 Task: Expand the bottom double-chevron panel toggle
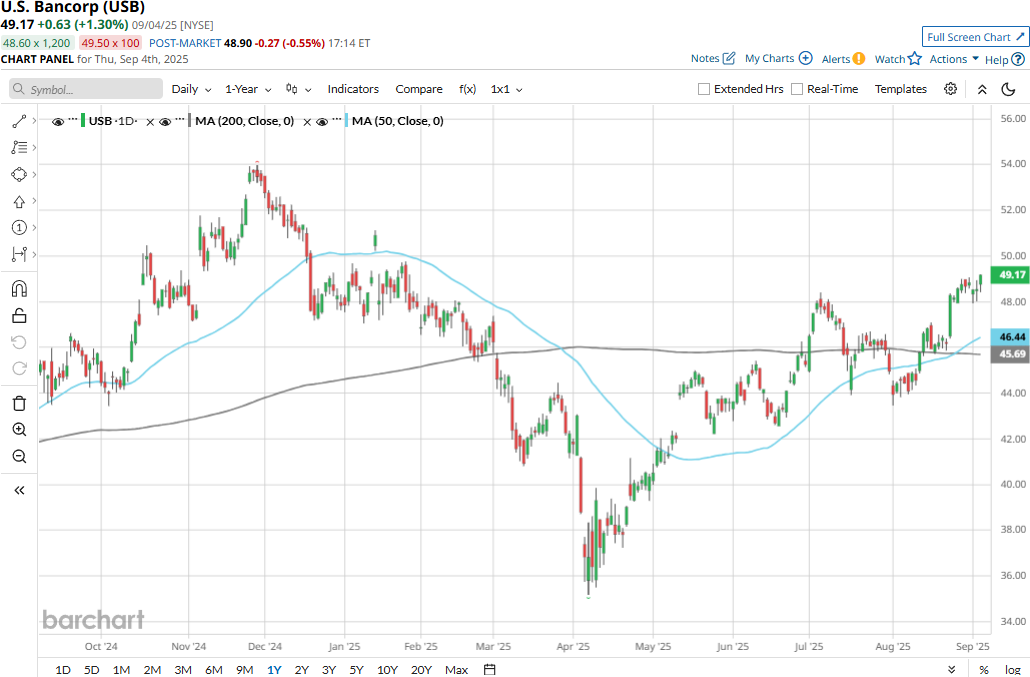tap(952, 670)
